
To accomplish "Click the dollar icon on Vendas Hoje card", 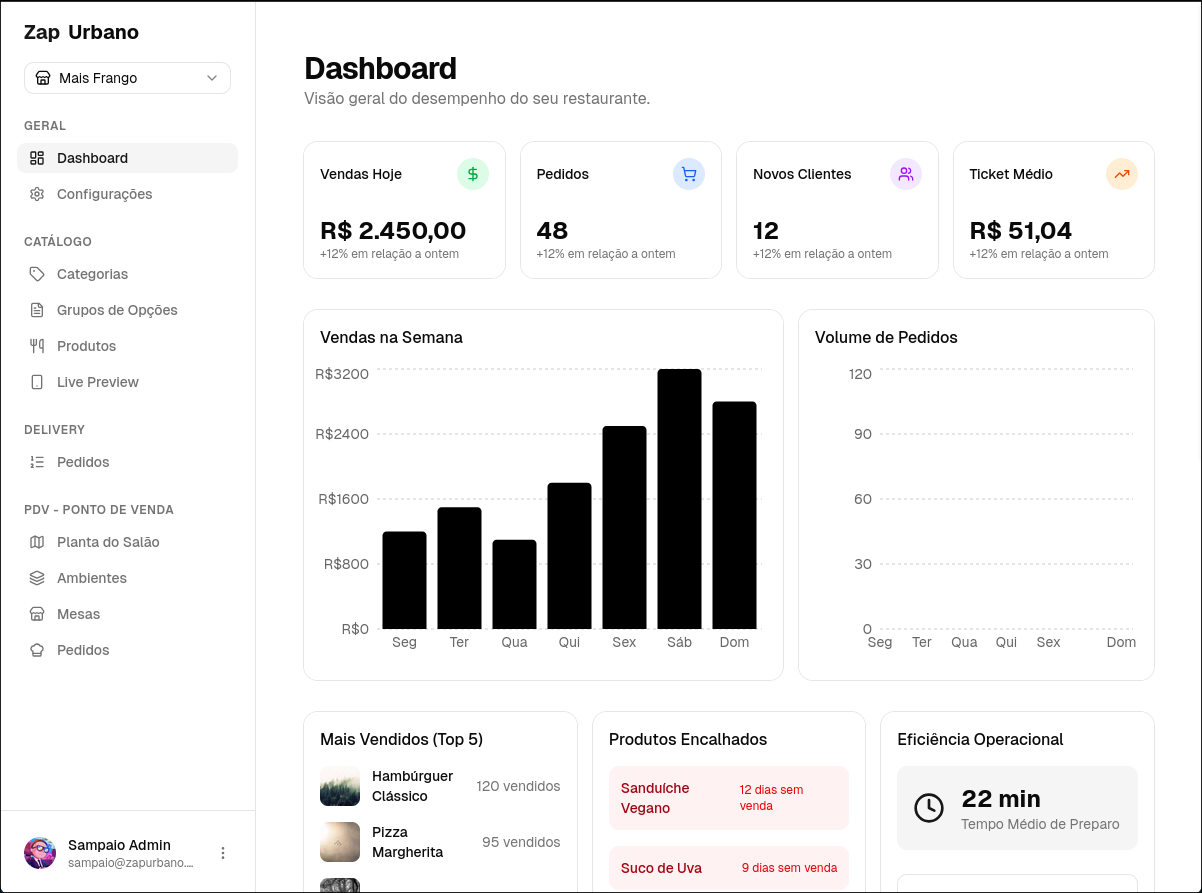I will pos(472,173).
